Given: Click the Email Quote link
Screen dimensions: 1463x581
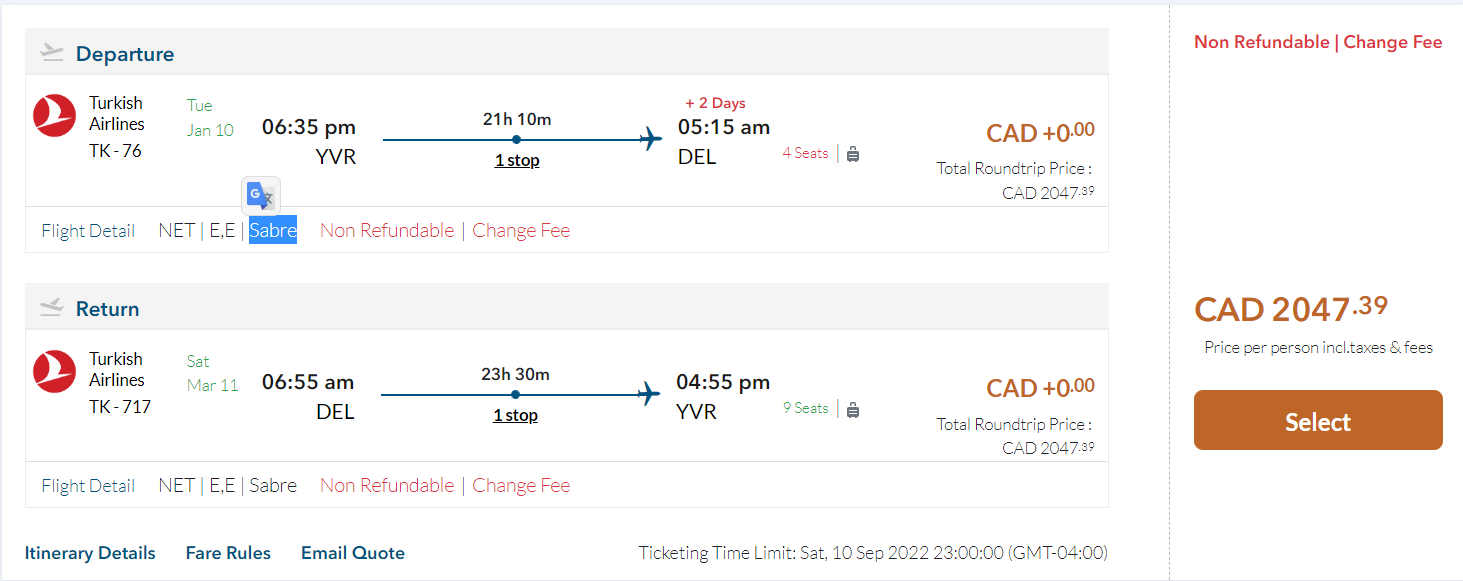Looking at the screenshot, I should (353, 553).
